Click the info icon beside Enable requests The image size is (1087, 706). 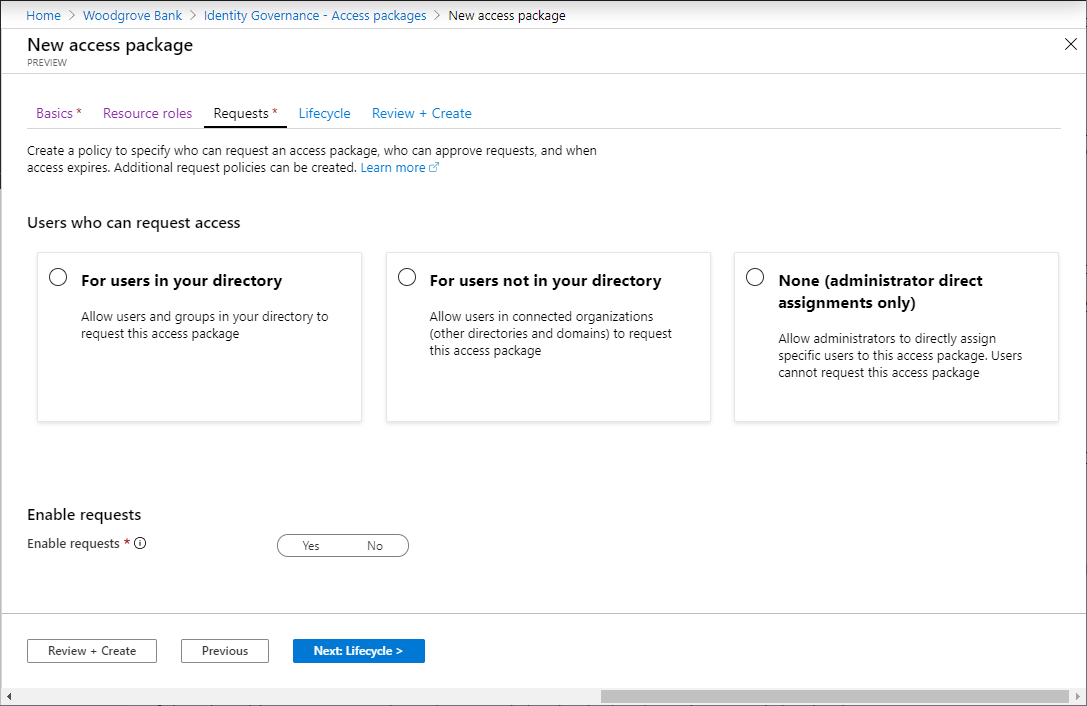pyautogui.click(x=140, y=544)
